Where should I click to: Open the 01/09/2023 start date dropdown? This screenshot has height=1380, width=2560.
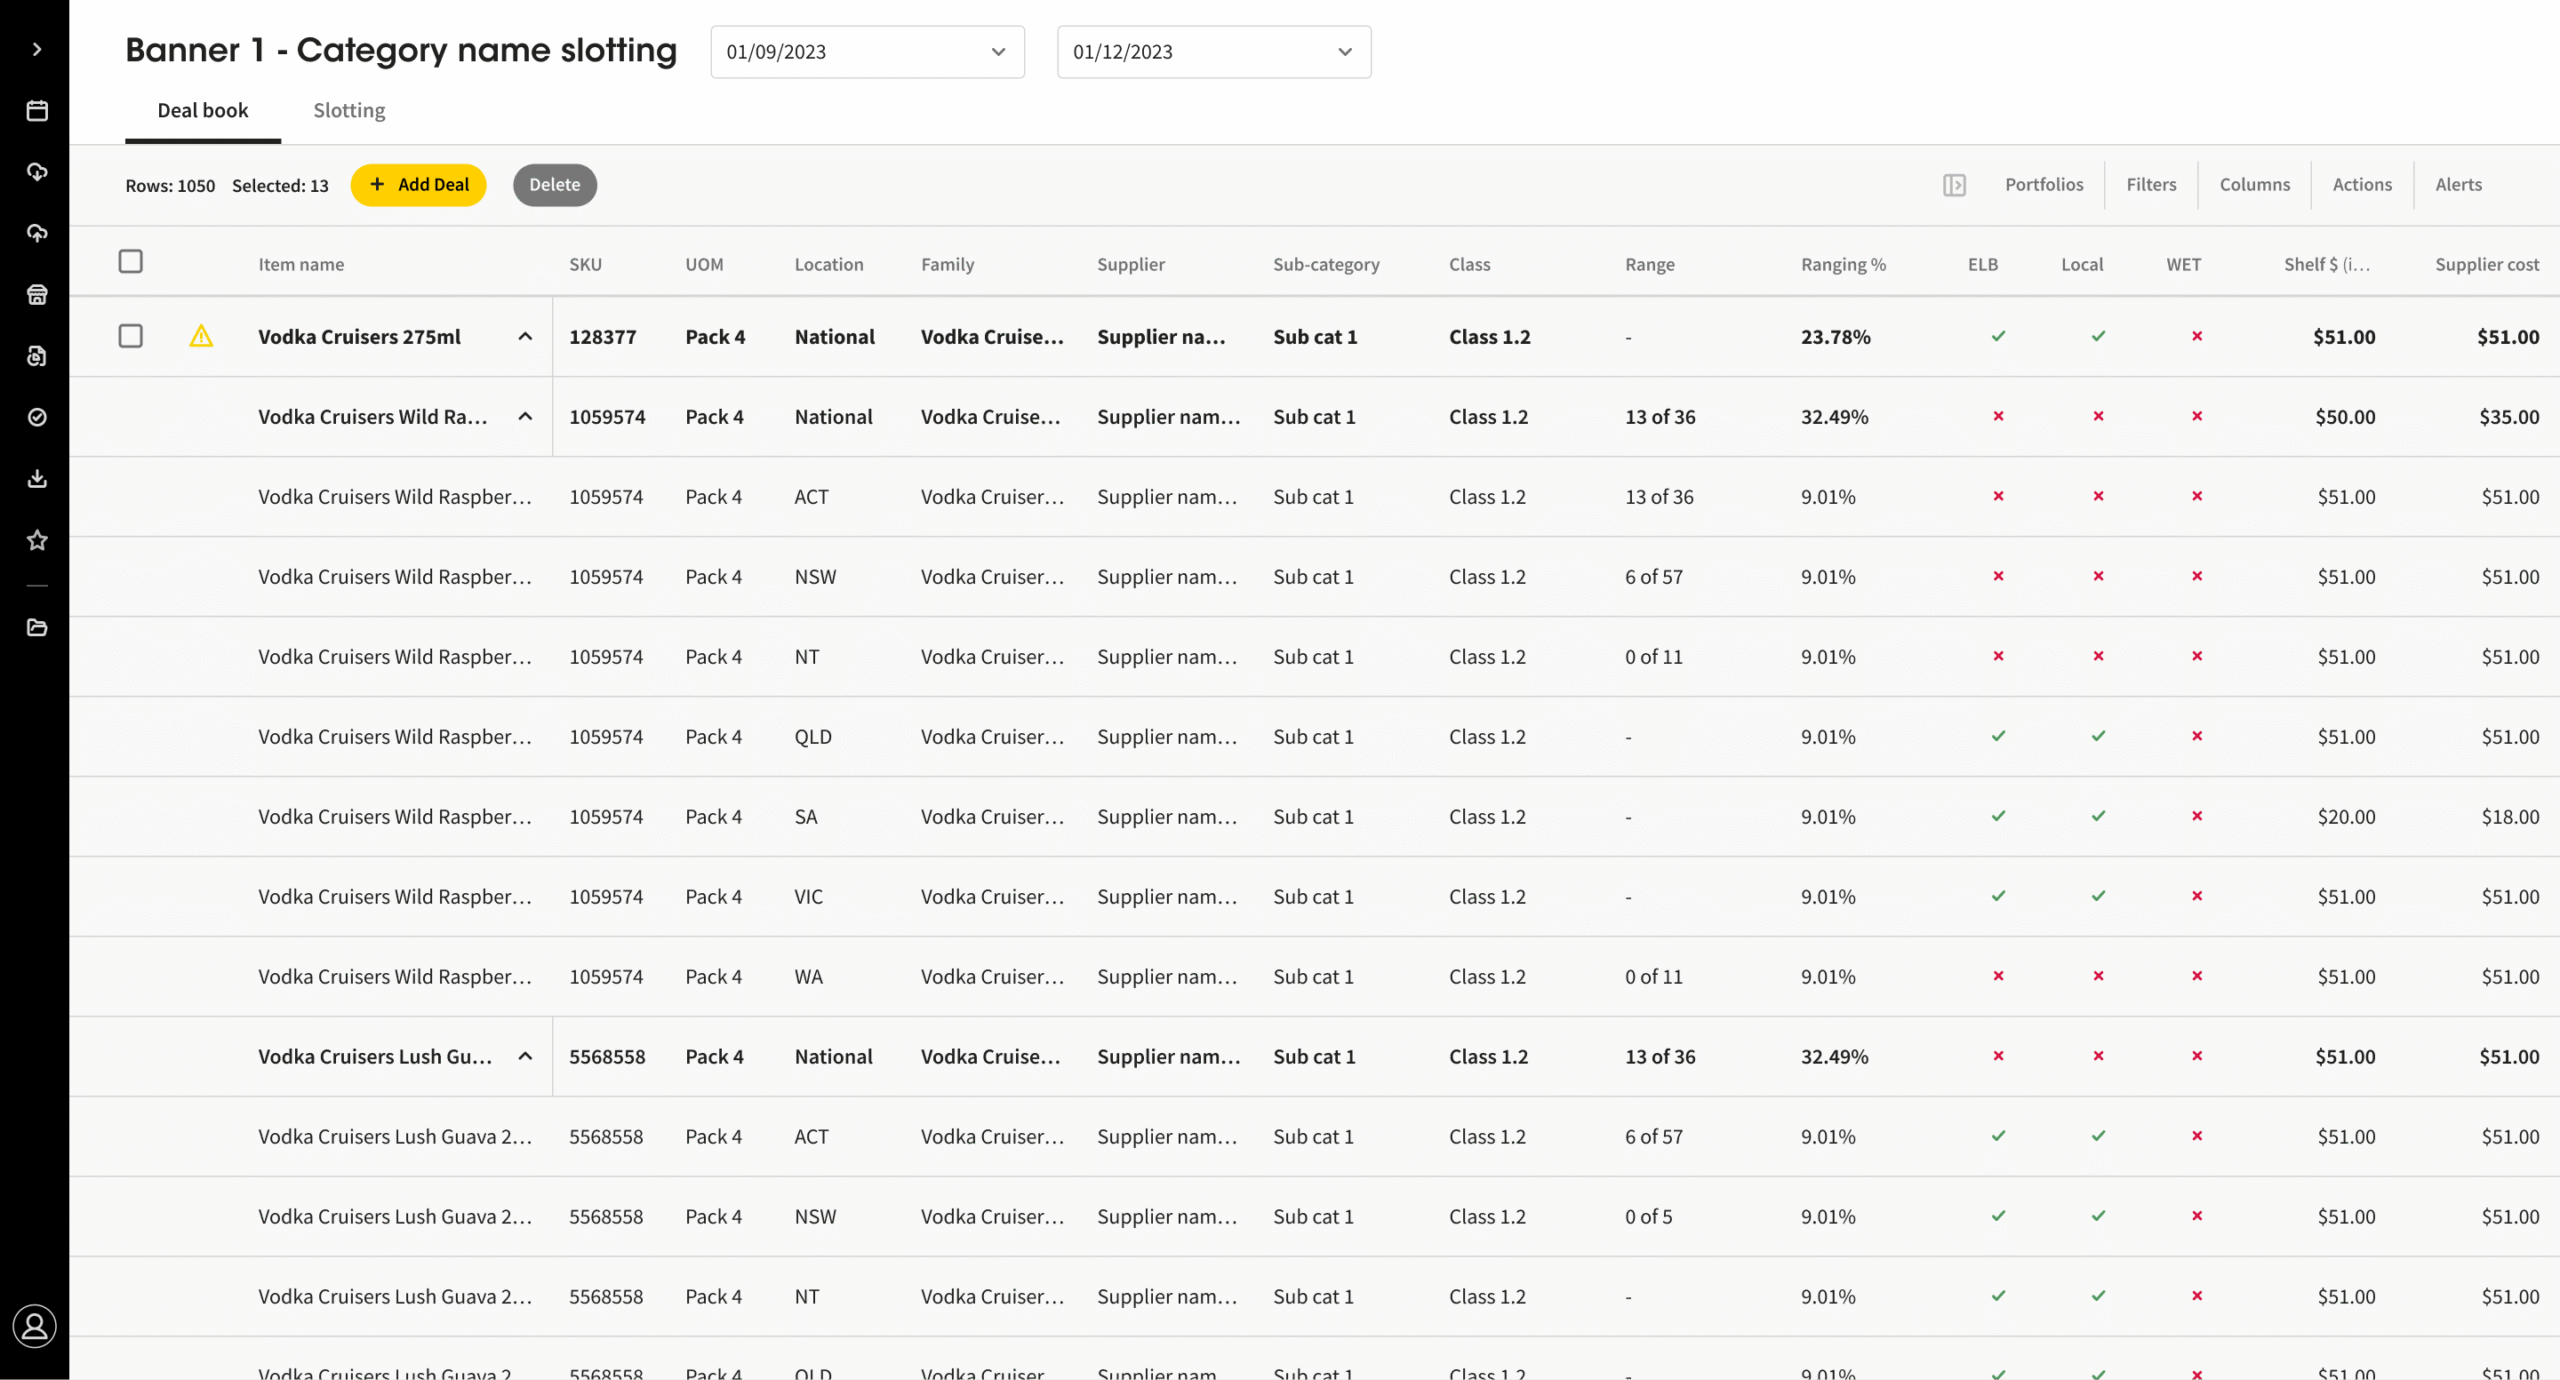coord(867,52)
